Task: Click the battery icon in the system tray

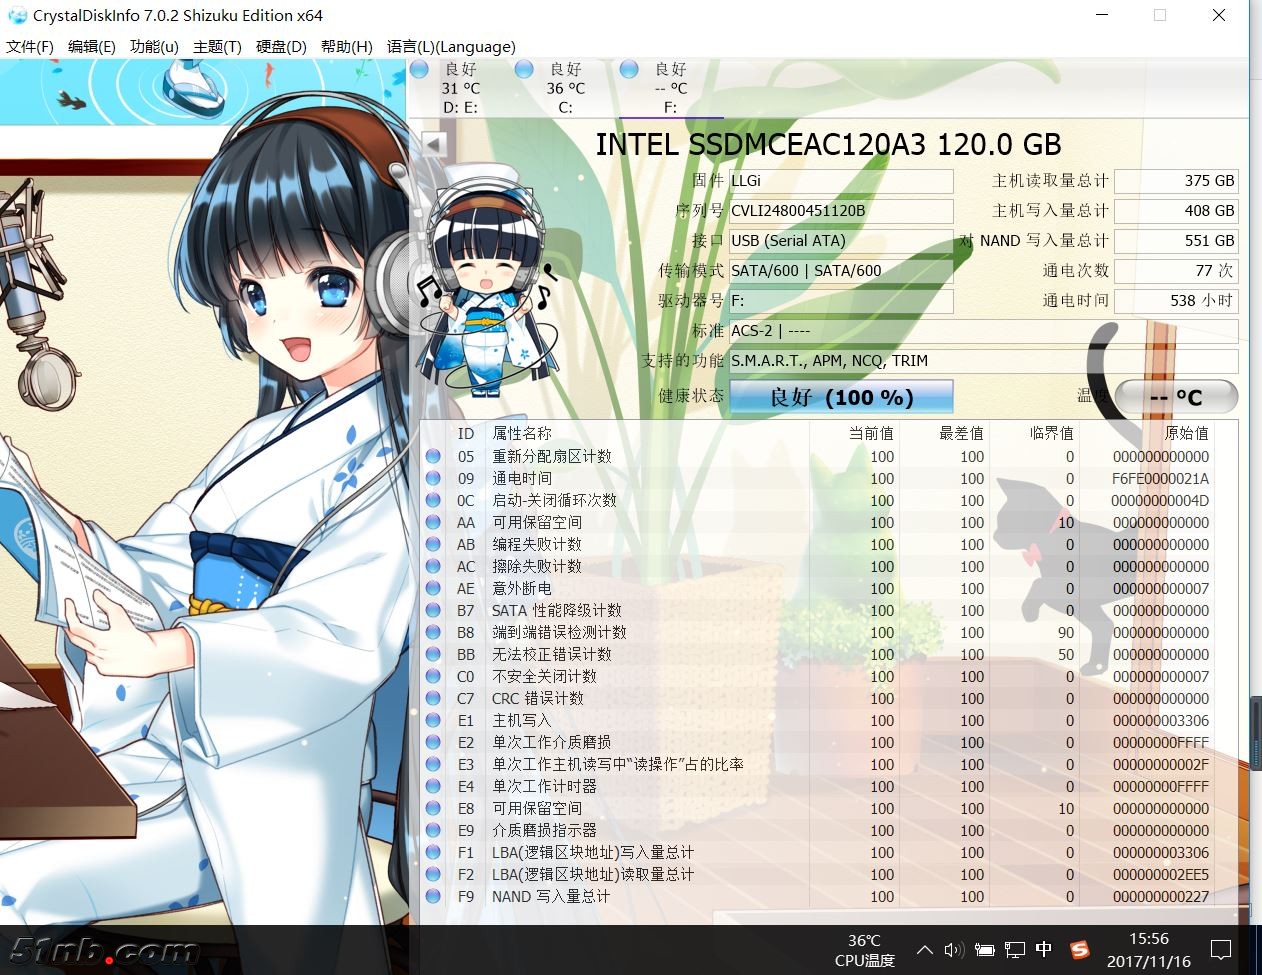Action: tap(984, 950)
